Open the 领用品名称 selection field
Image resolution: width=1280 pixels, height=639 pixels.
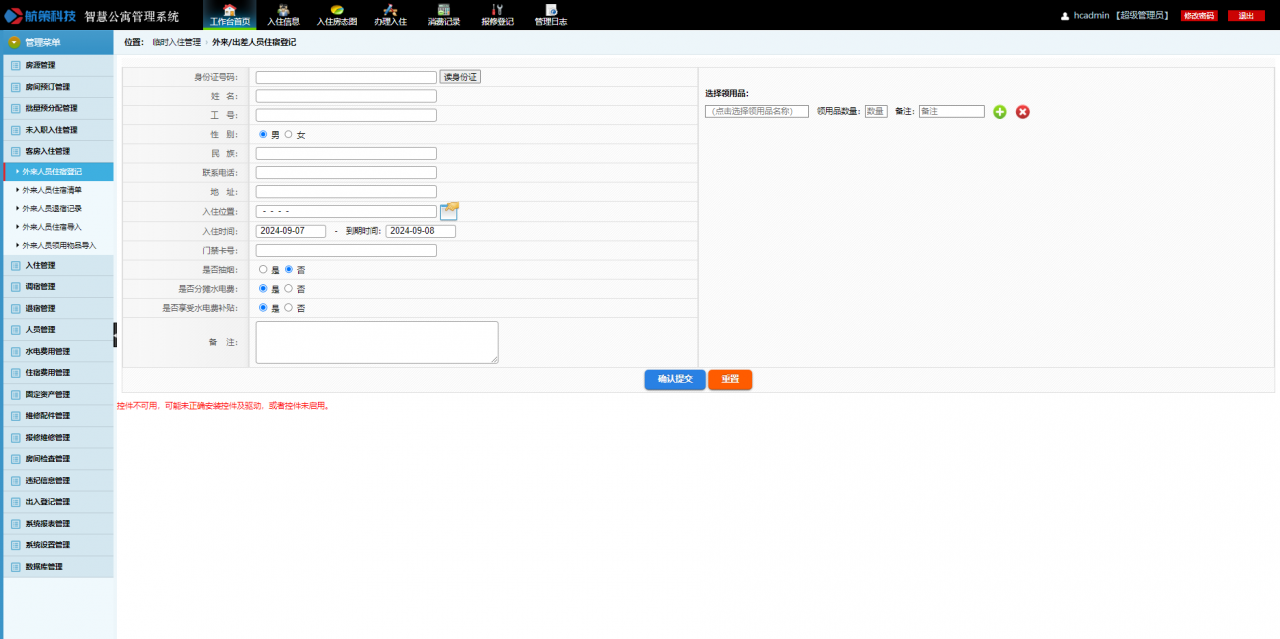(x=756, y=112)
